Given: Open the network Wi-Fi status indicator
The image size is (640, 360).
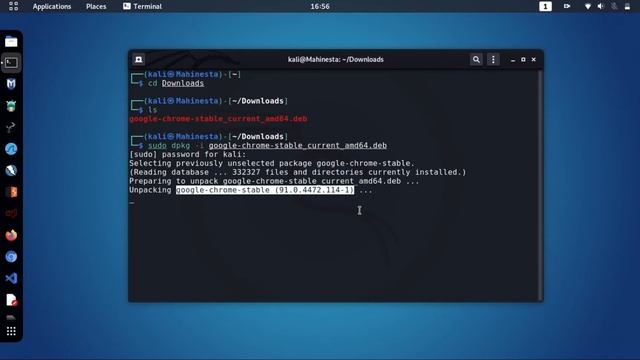Looking at the screenshot, I should [x=588, y=6].
